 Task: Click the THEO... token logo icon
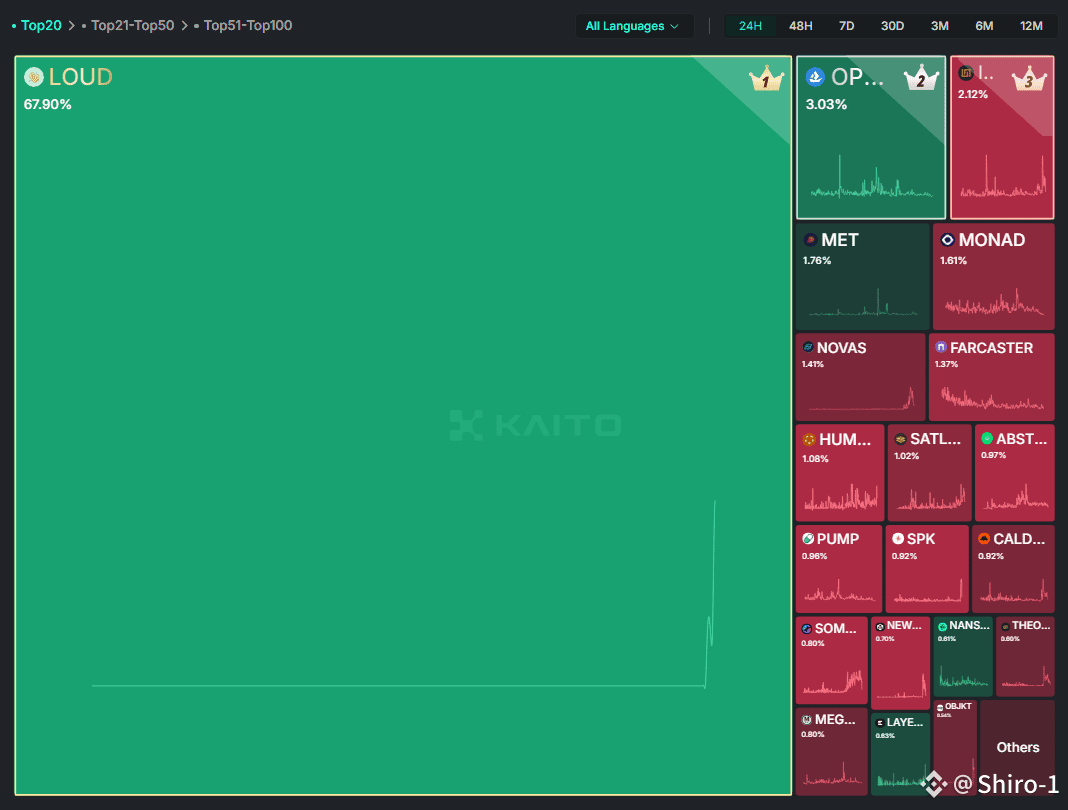tap(1005, 626)
